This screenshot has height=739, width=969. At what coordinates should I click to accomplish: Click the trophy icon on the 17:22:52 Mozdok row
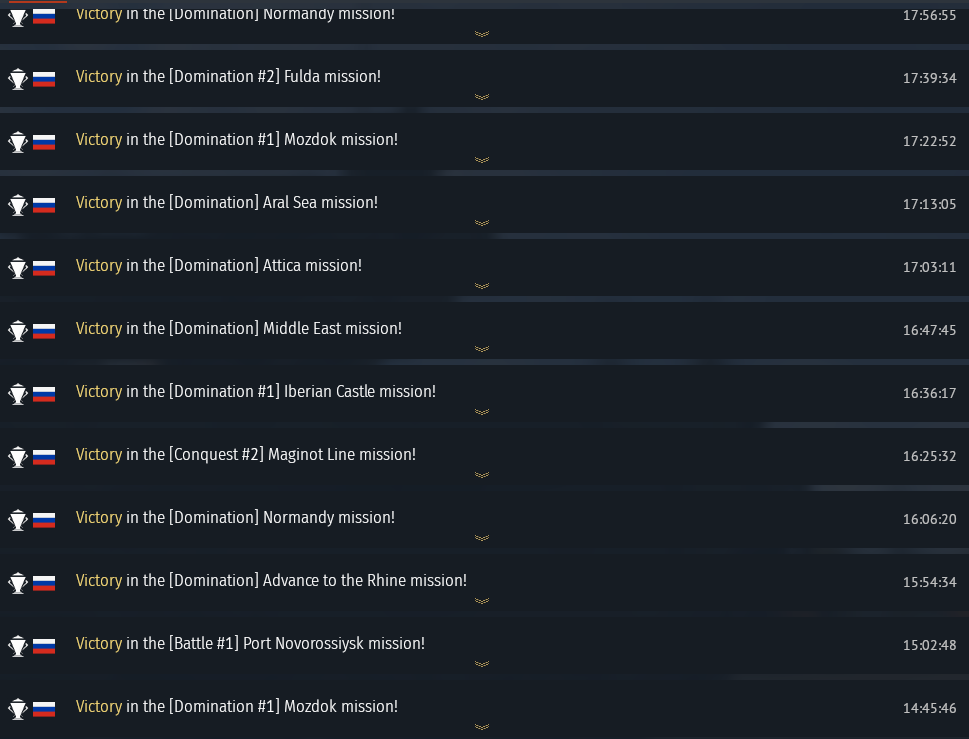pos(17,142)
